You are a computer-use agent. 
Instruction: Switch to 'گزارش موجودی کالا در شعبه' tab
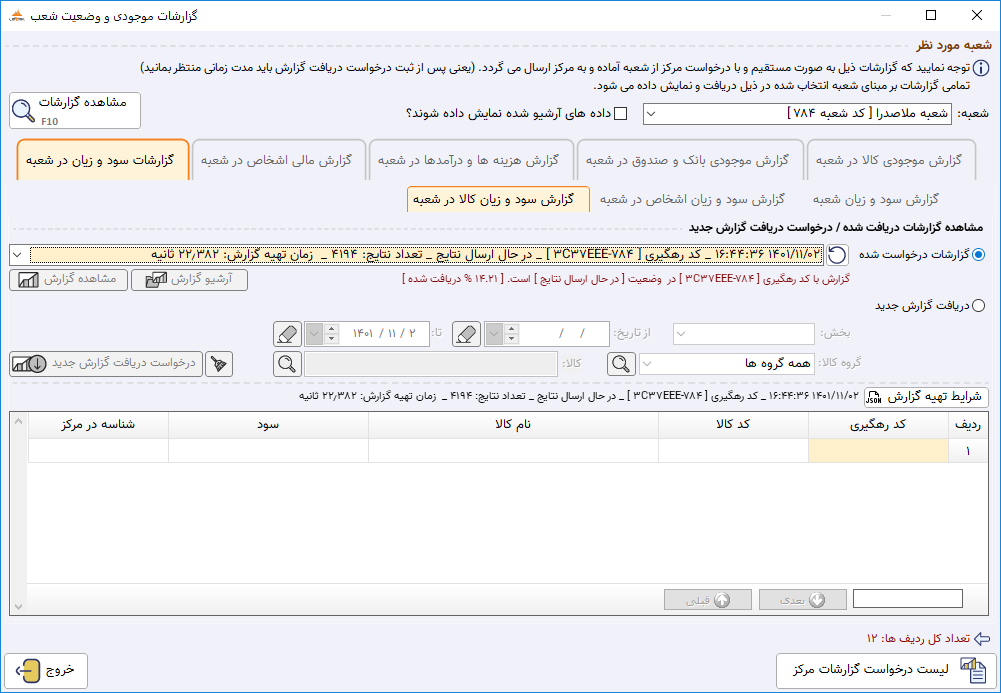[x=891, y=160]
